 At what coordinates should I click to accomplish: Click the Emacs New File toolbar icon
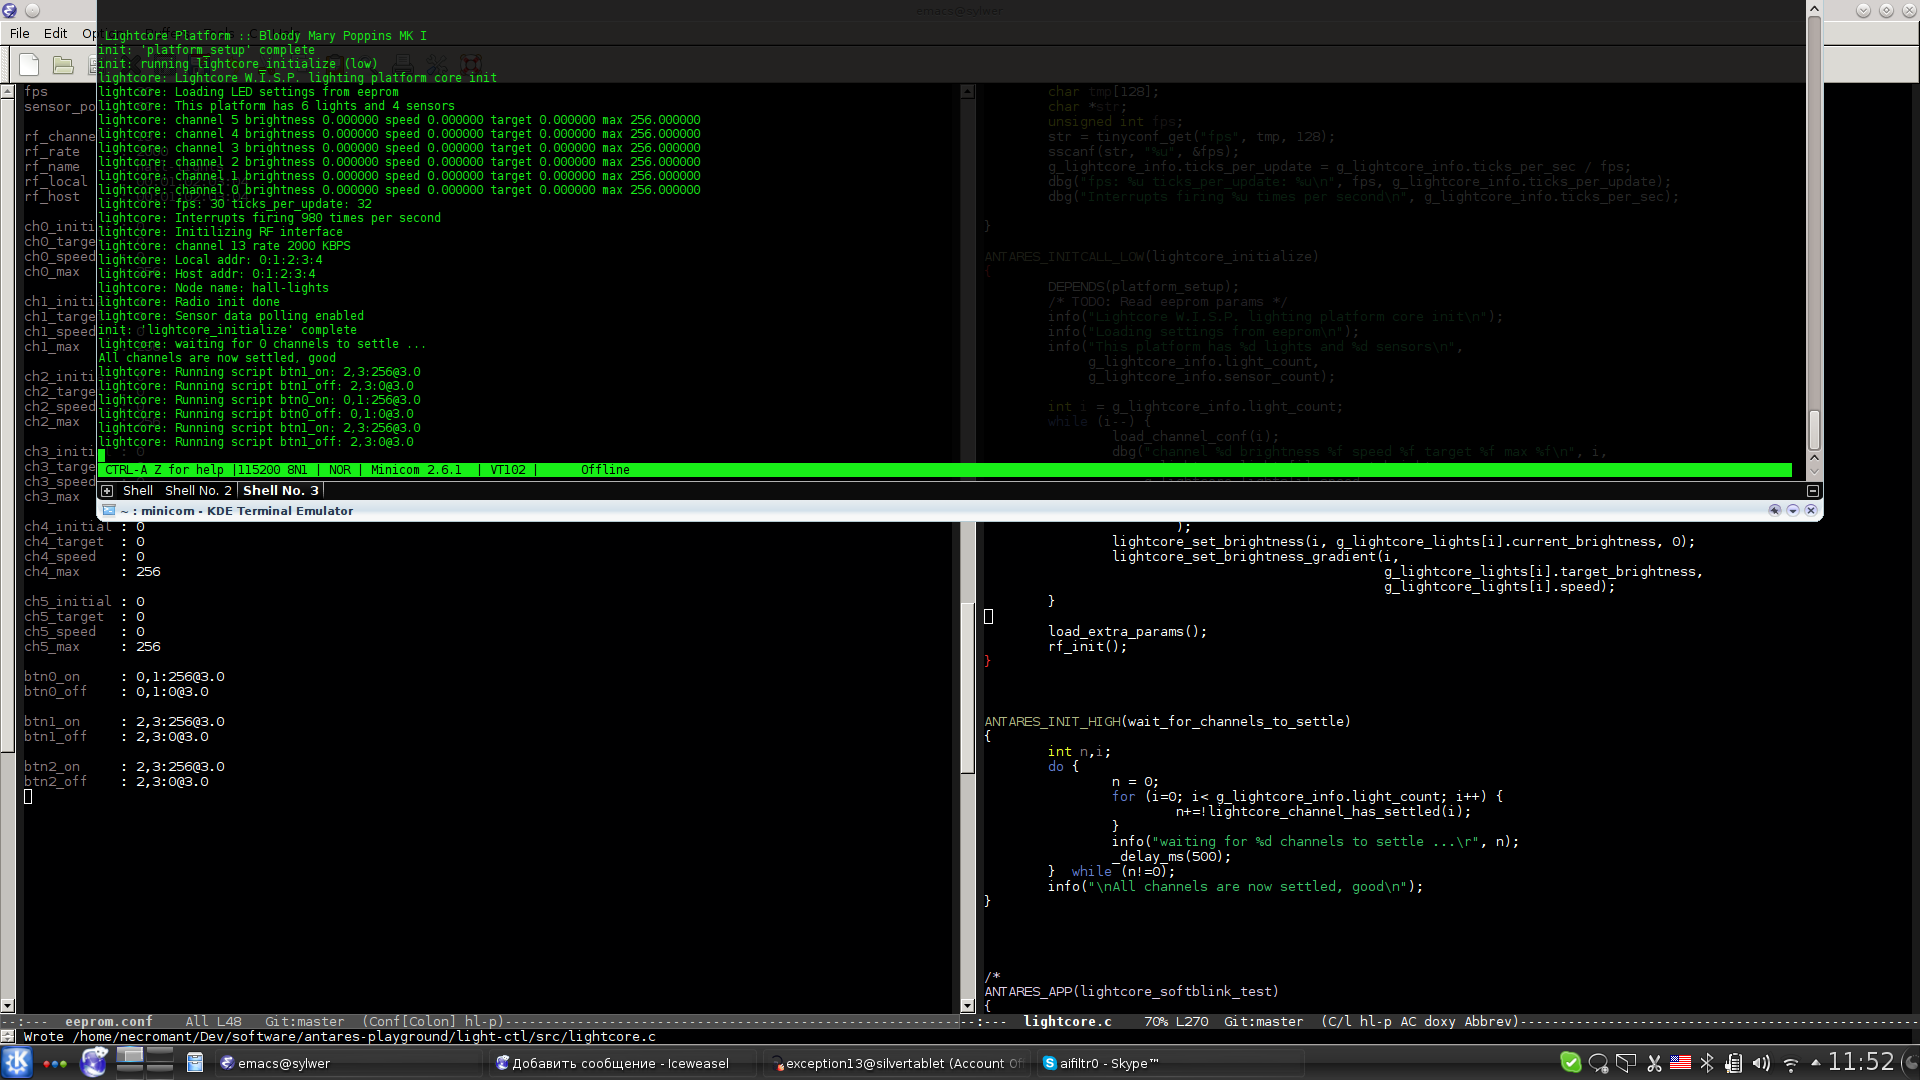coord(29,65)
